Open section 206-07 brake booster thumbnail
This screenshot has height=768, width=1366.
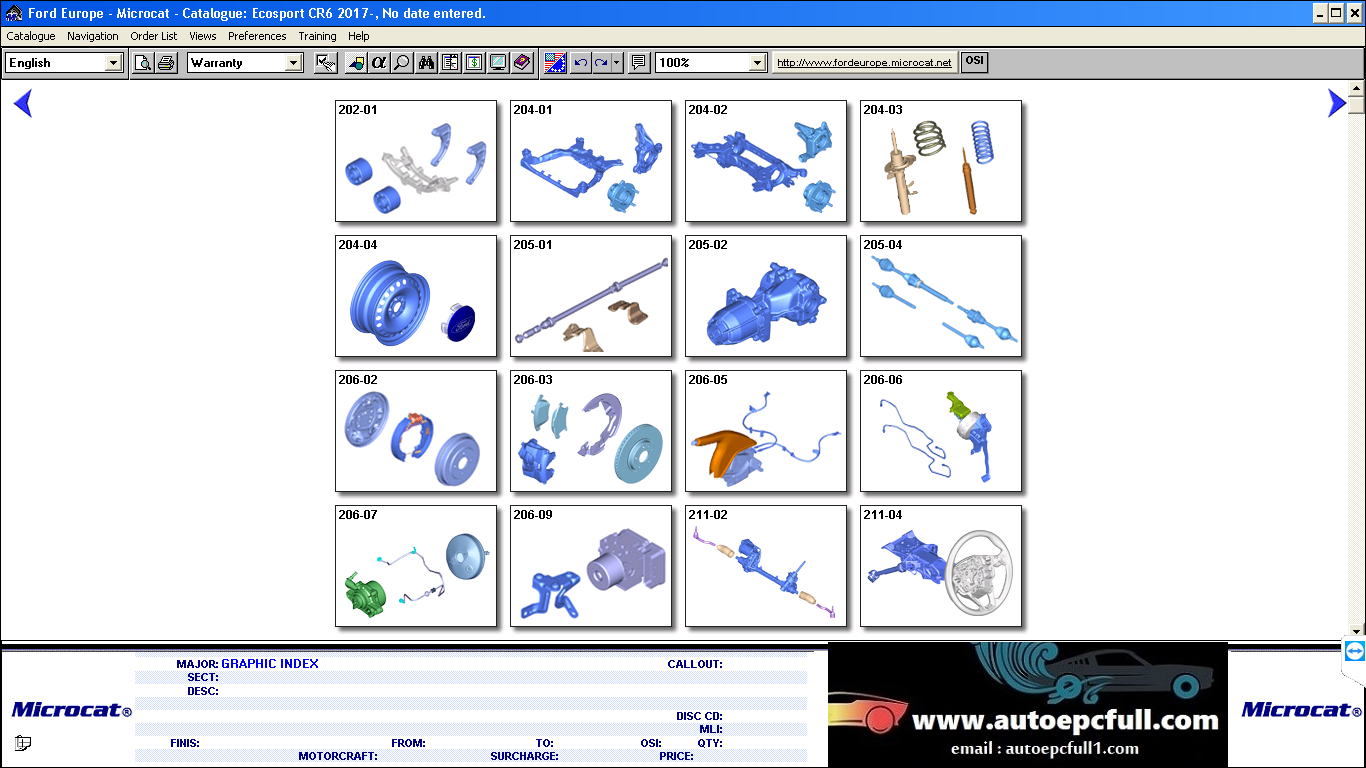tap(416, 566)
